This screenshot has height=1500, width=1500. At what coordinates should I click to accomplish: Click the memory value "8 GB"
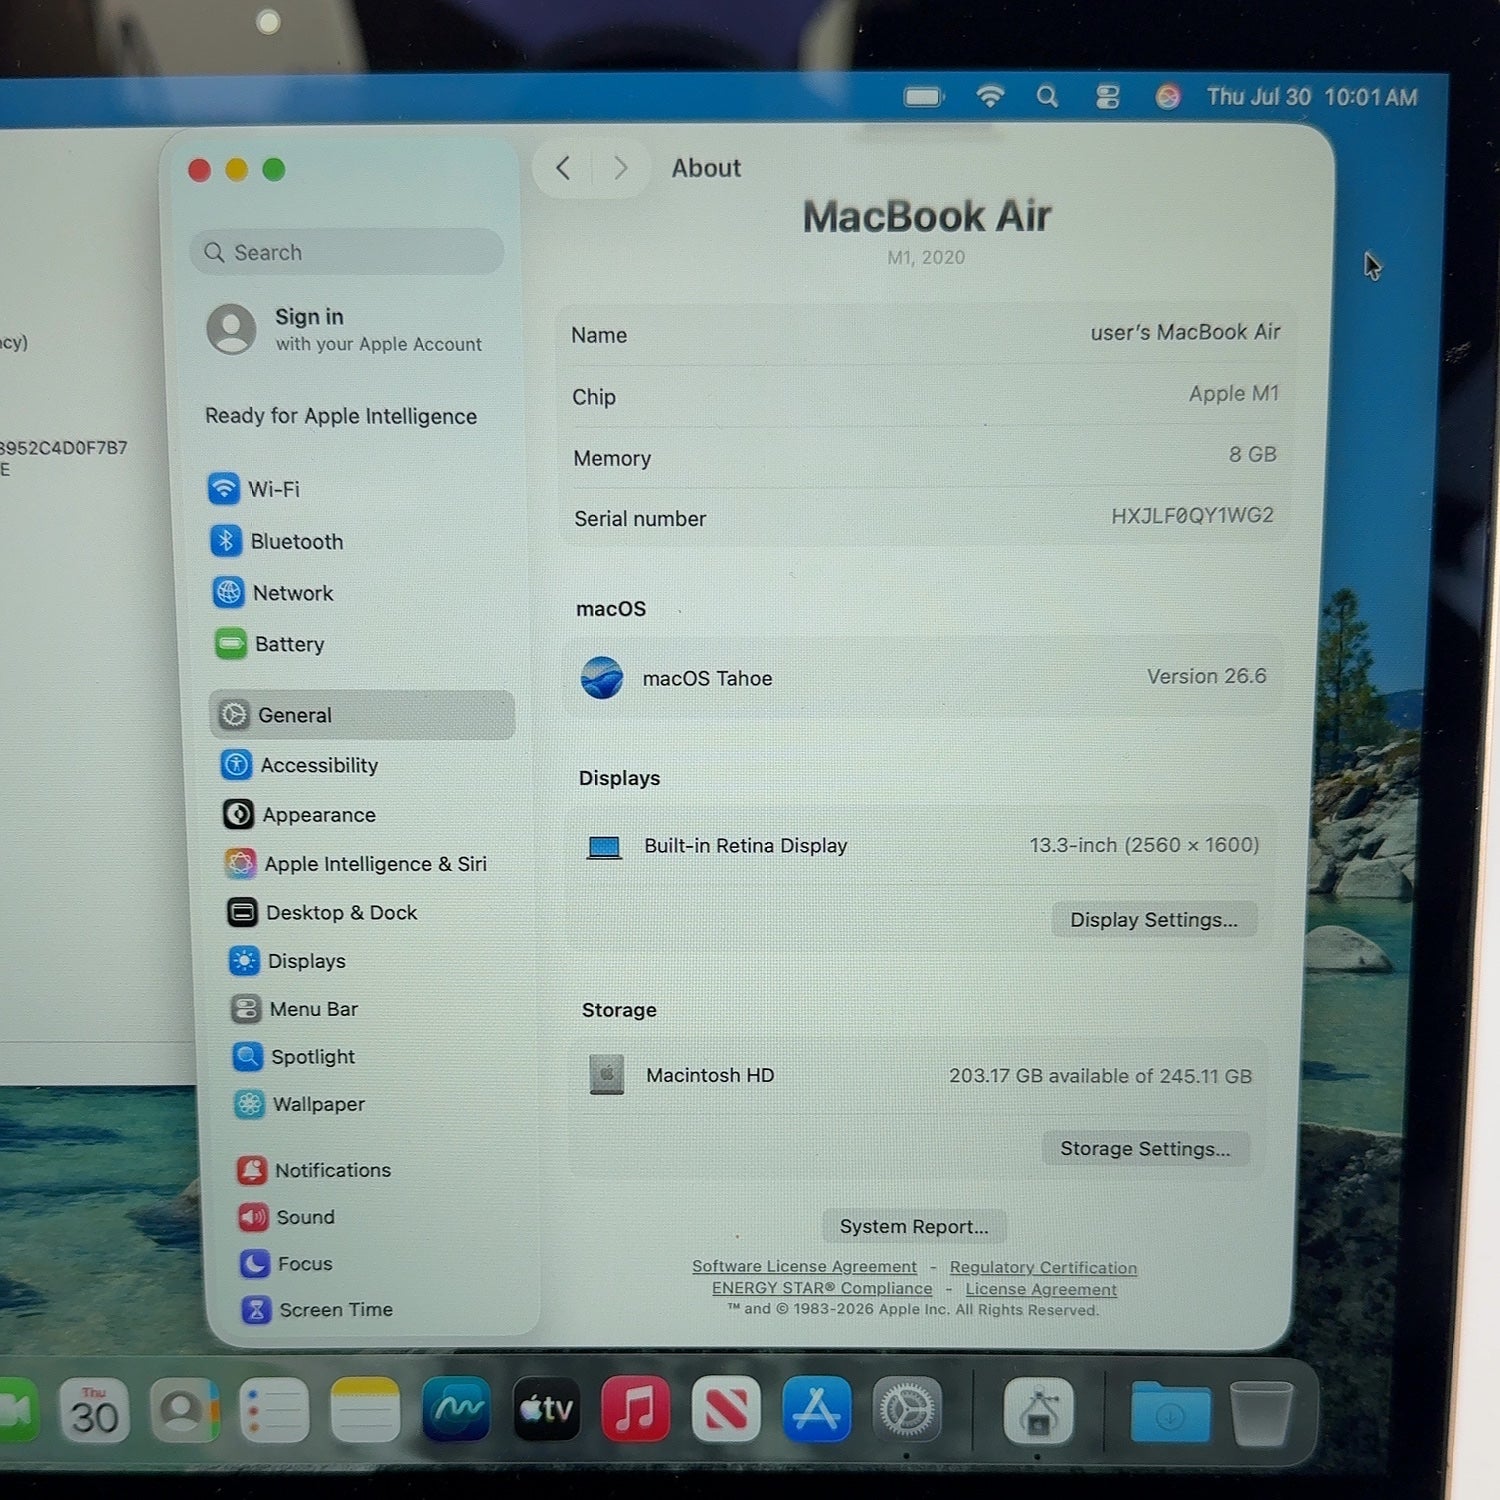pyautogui.click(x=1253, y=454)
